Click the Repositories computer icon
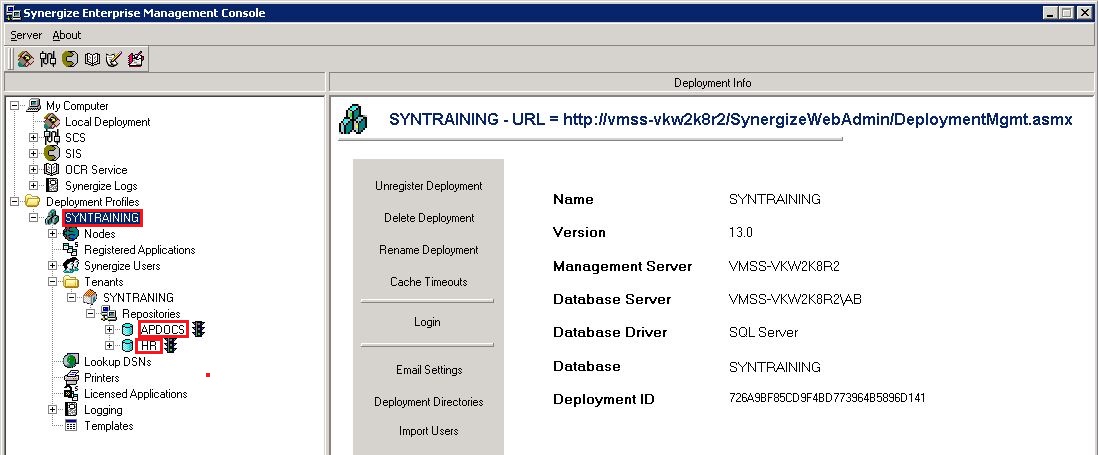This screenshot has height=455, width=1098. 109,314
